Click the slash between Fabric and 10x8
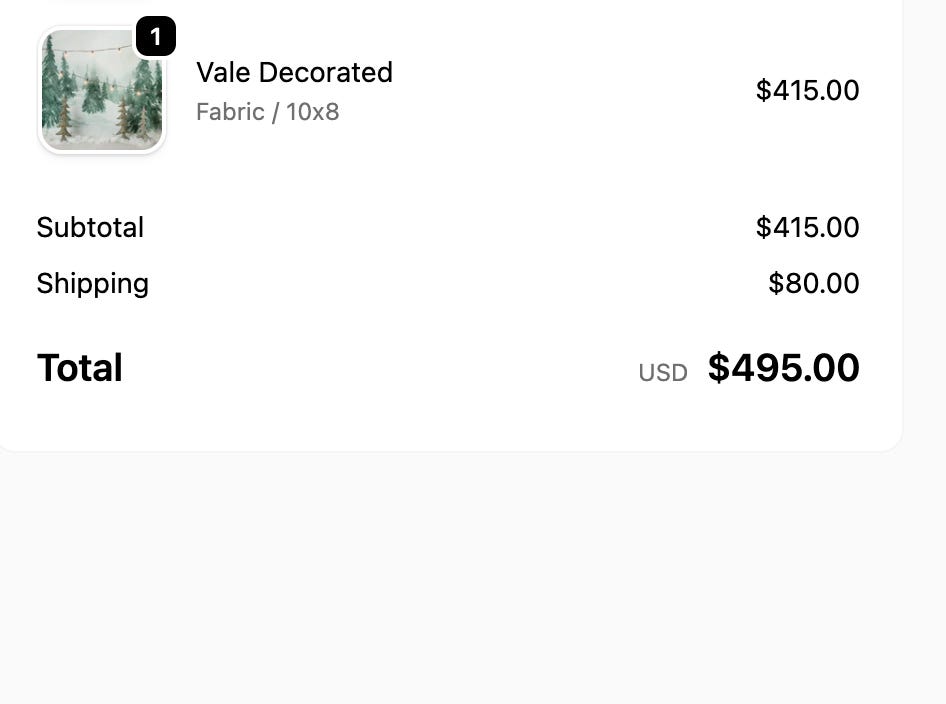946x704 pixels. tap(276, 112)
